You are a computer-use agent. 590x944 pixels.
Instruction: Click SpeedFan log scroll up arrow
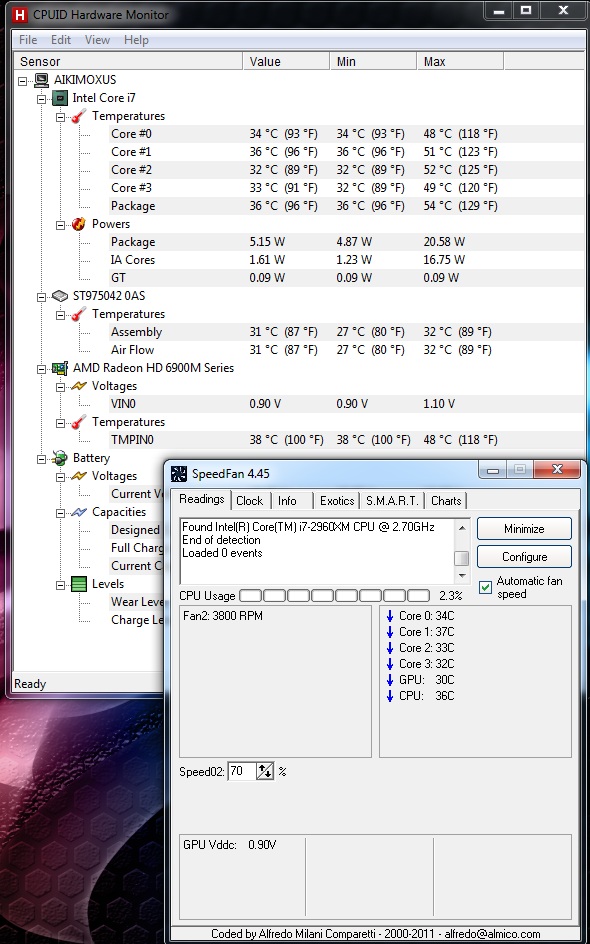coord(462,527)
